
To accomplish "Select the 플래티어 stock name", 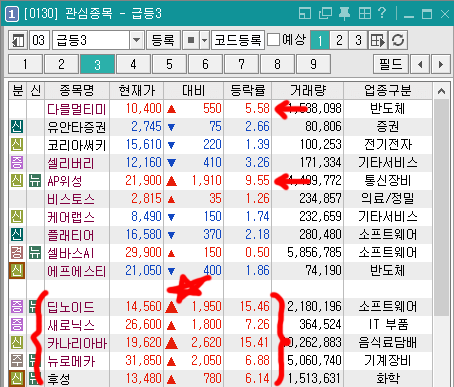I will tap(71, 235).
